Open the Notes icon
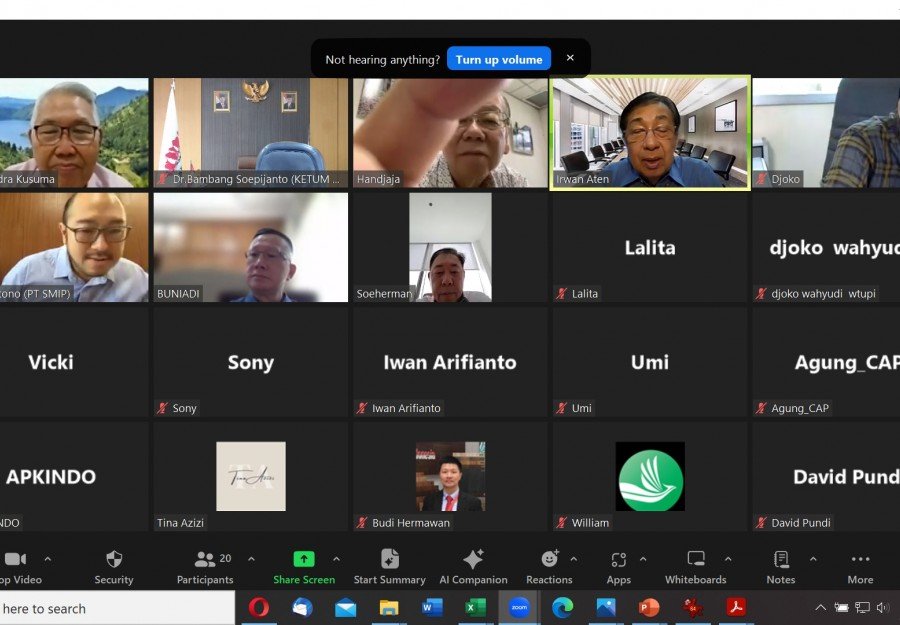Viewport: 900px width, 625px height. click(x=781, y=559)
